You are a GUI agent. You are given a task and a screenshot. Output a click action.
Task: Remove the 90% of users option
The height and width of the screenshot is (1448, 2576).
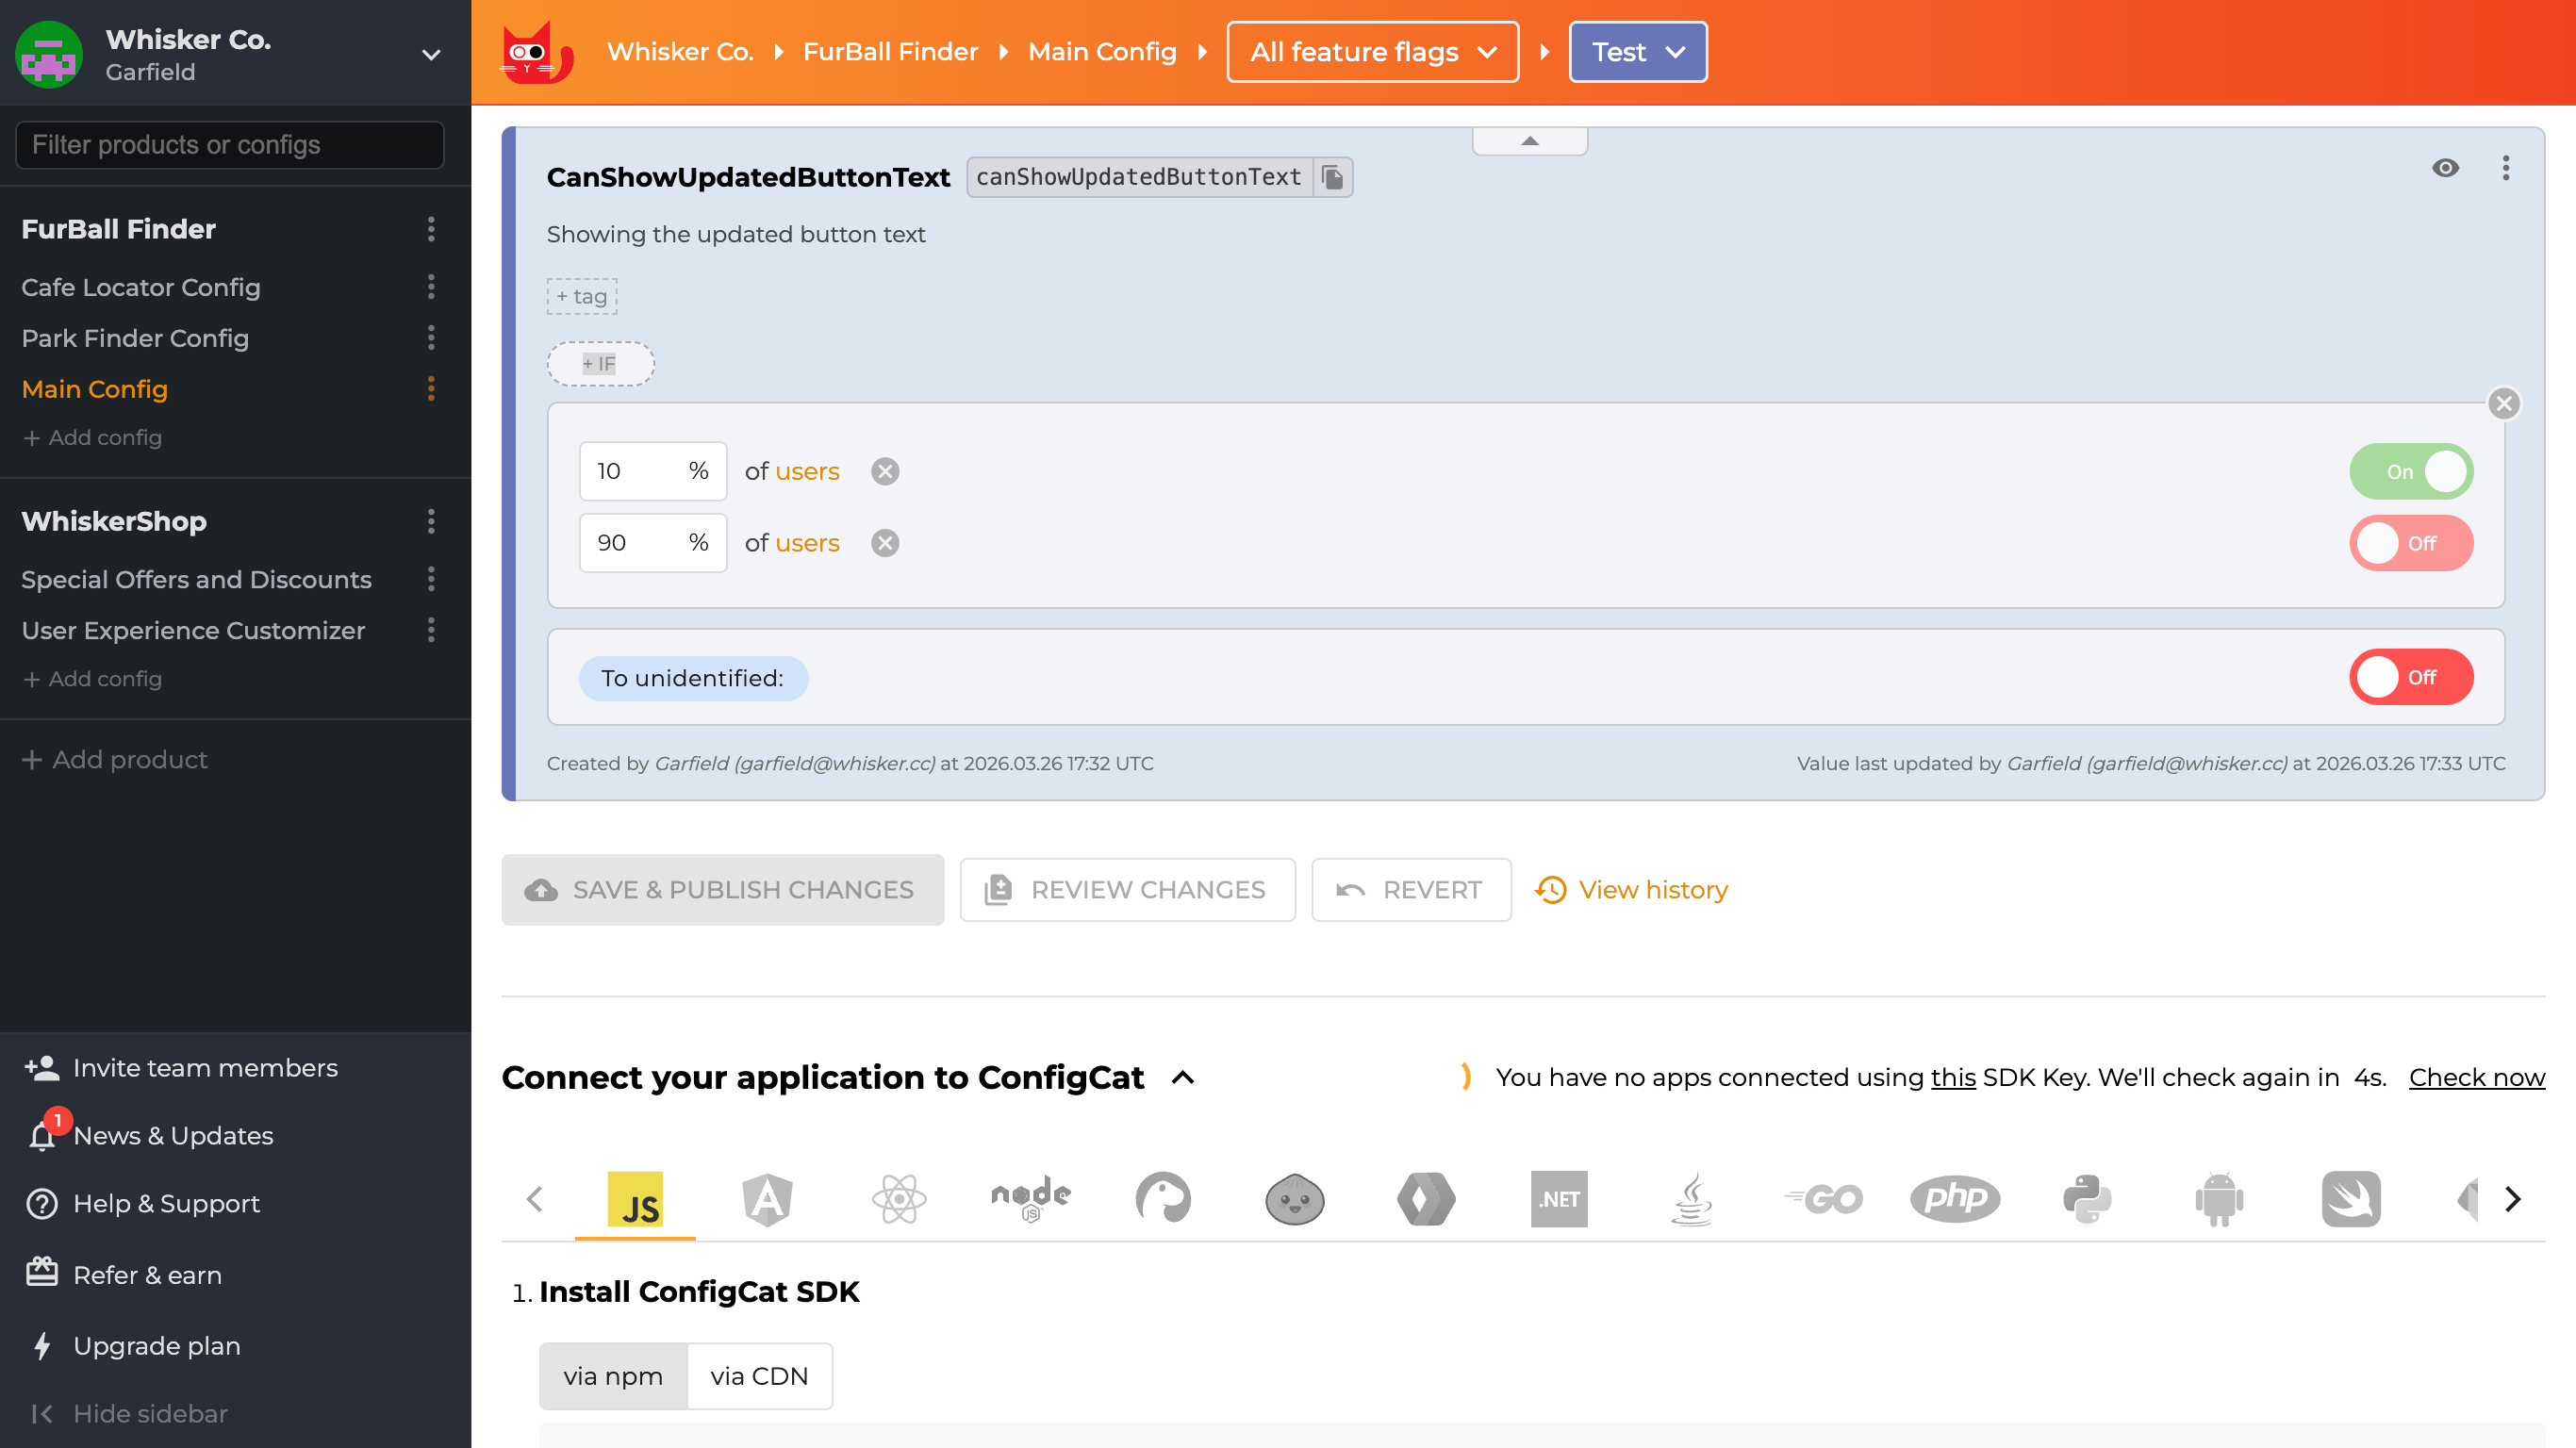pyautogui.click(x=885, y=543)
